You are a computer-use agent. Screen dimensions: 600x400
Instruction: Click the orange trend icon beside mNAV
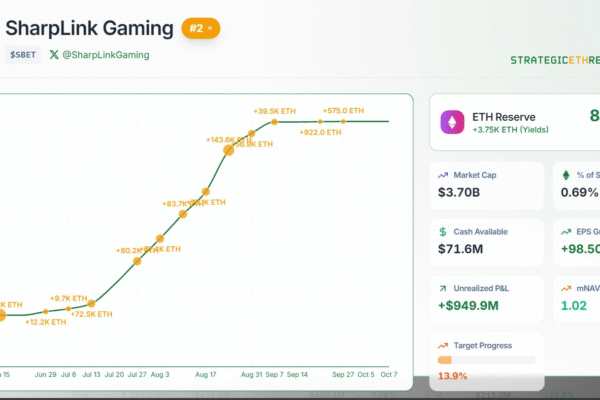(x=565, y=289)
